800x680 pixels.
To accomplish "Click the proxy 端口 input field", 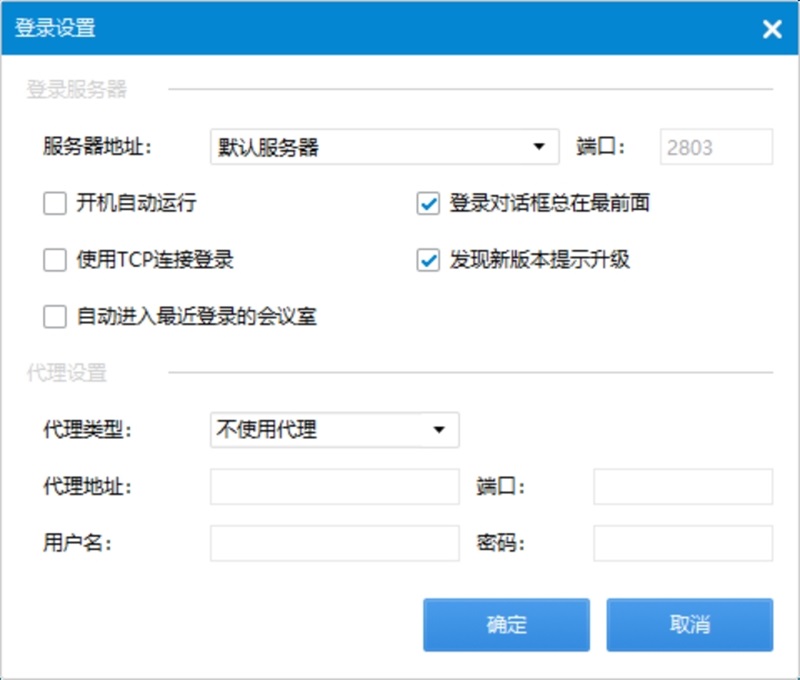I will click(x=683, y=487).
